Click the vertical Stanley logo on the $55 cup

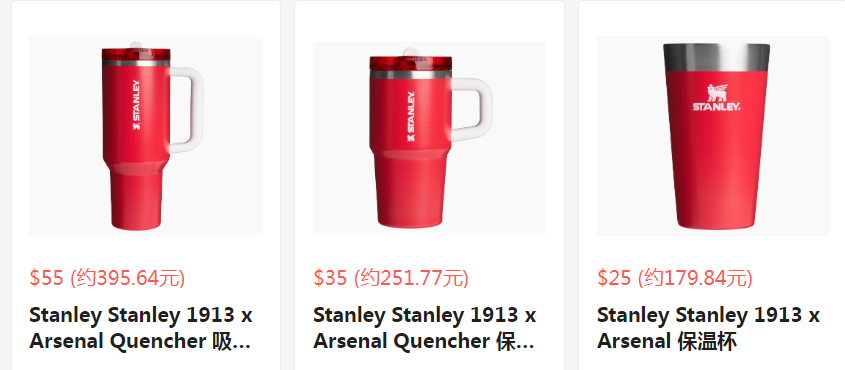pyautogui.click(x=136, y=106)
